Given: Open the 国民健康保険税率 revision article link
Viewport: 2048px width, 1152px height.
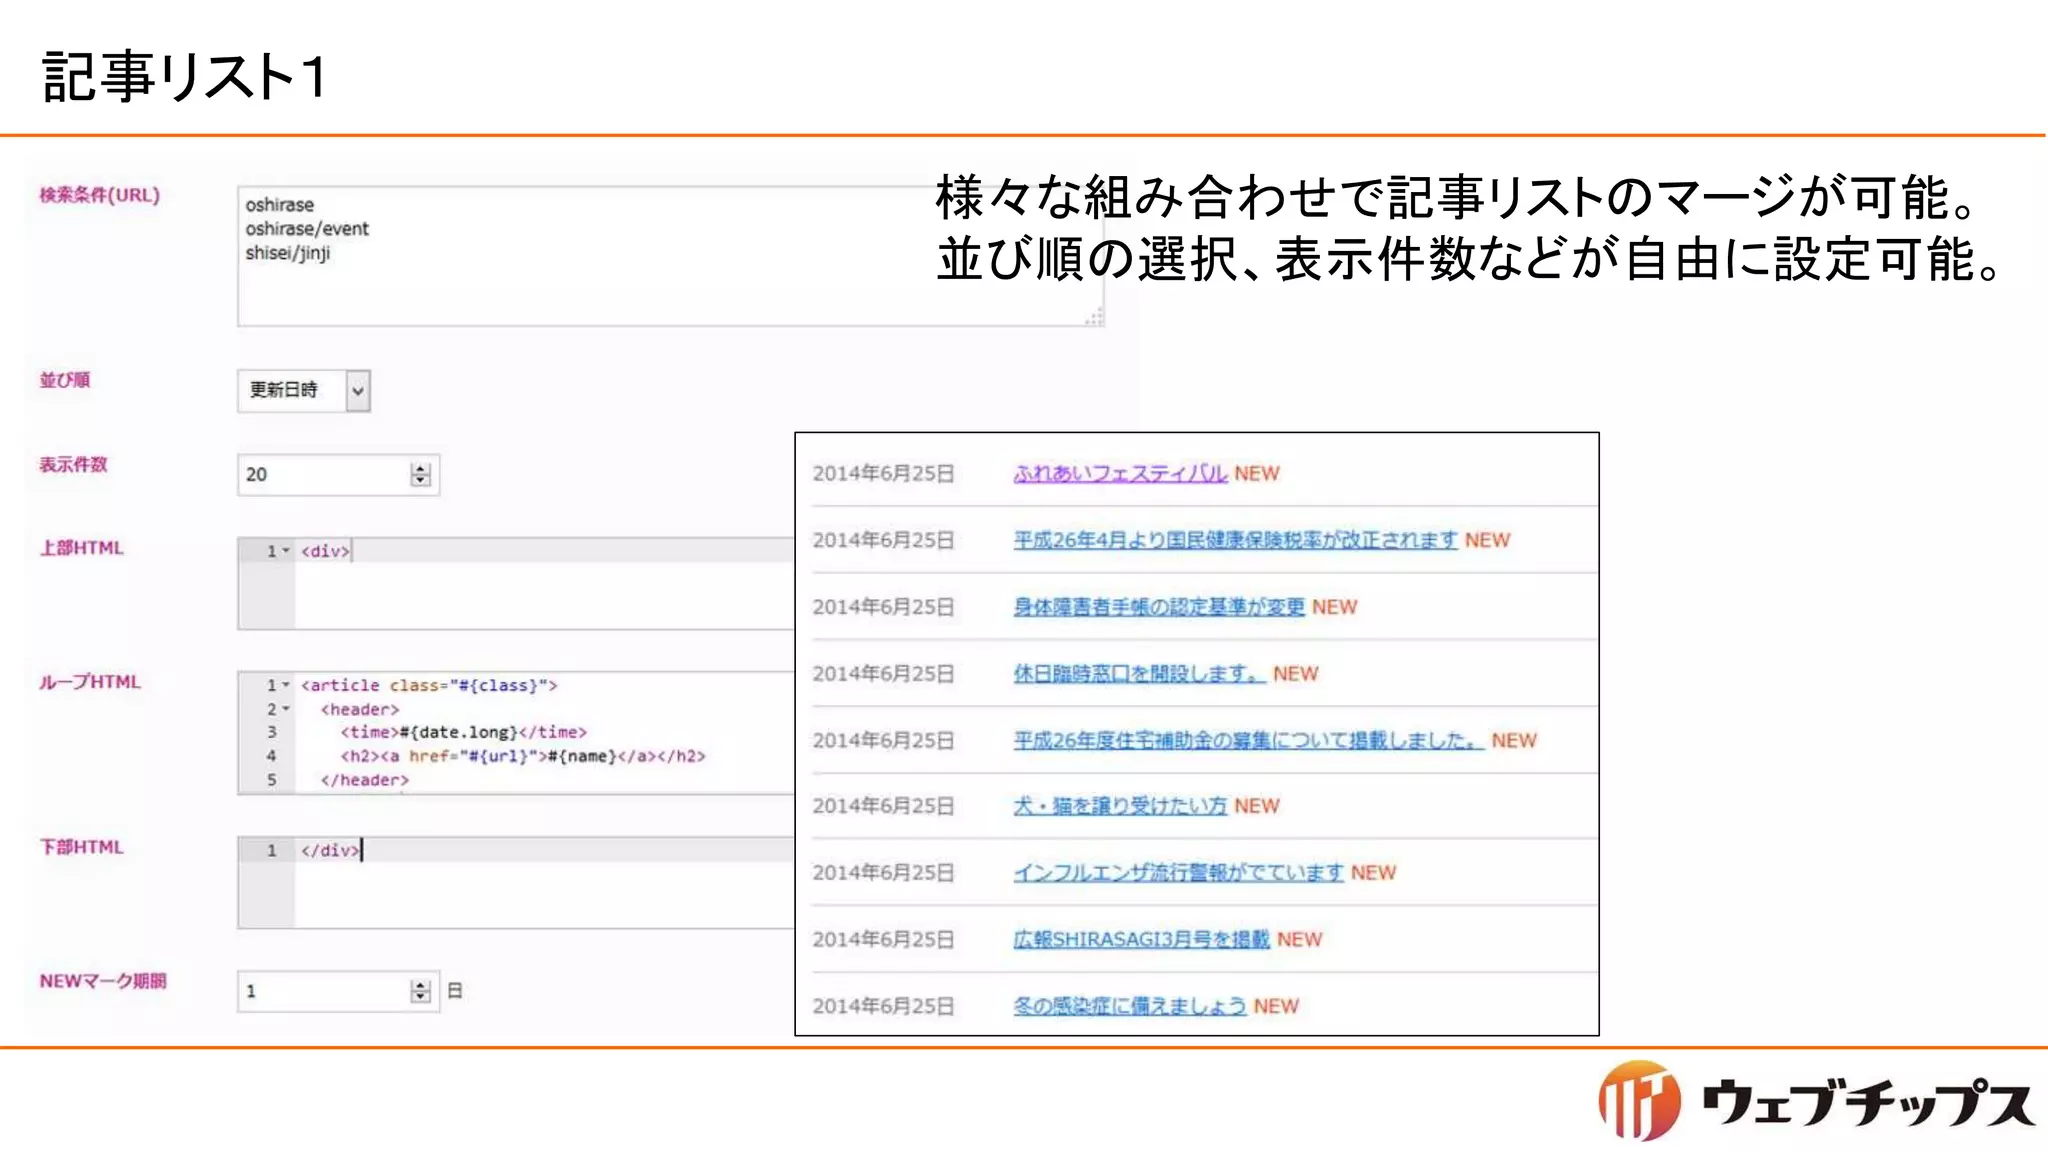Looking at the screenshot, I should [x=1235, y=540].
